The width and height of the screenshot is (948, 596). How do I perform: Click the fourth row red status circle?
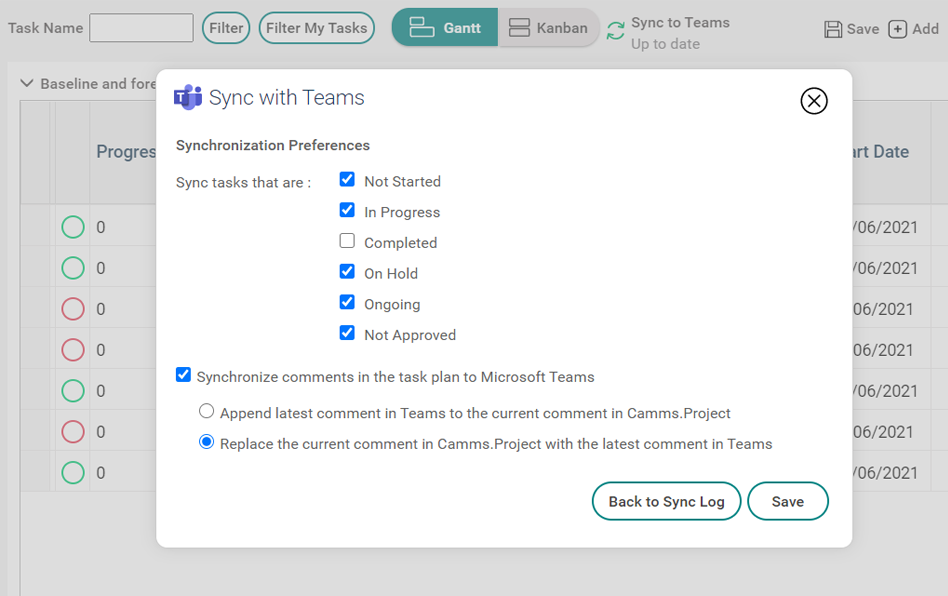(73, 350)
